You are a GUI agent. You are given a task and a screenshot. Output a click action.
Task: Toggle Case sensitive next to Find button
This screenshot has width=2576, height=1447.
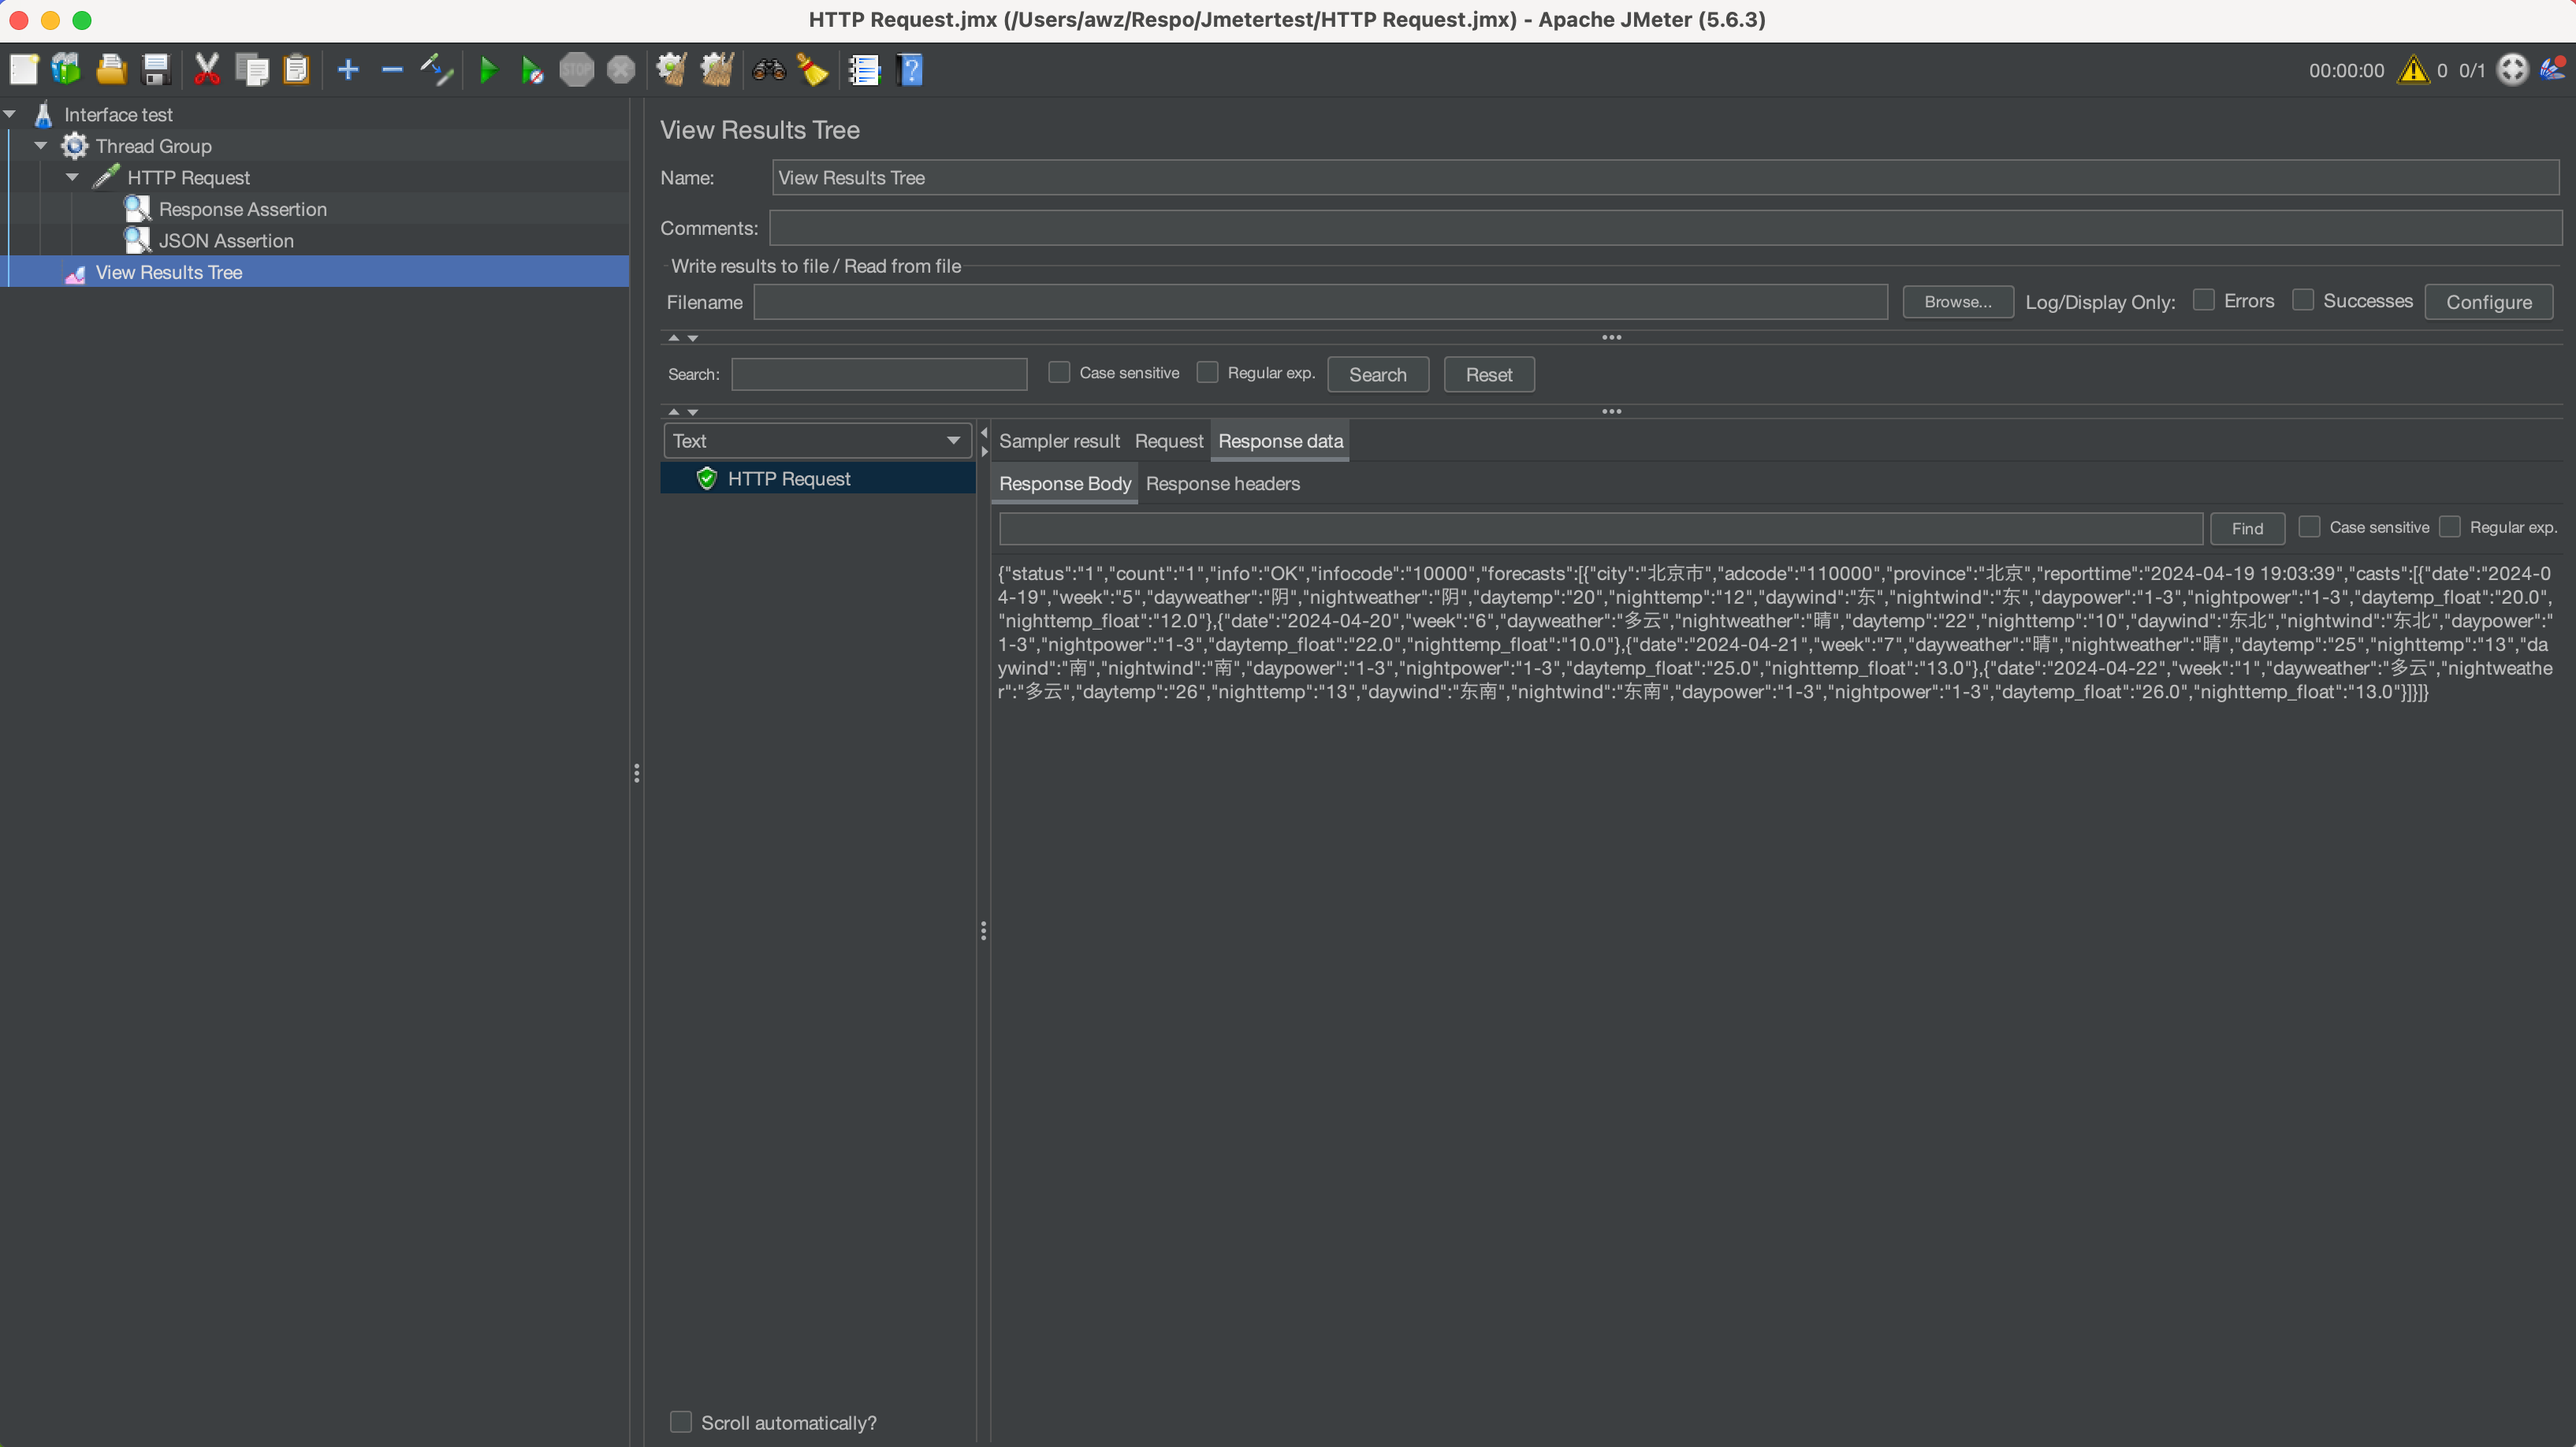tap(2309, 526)
